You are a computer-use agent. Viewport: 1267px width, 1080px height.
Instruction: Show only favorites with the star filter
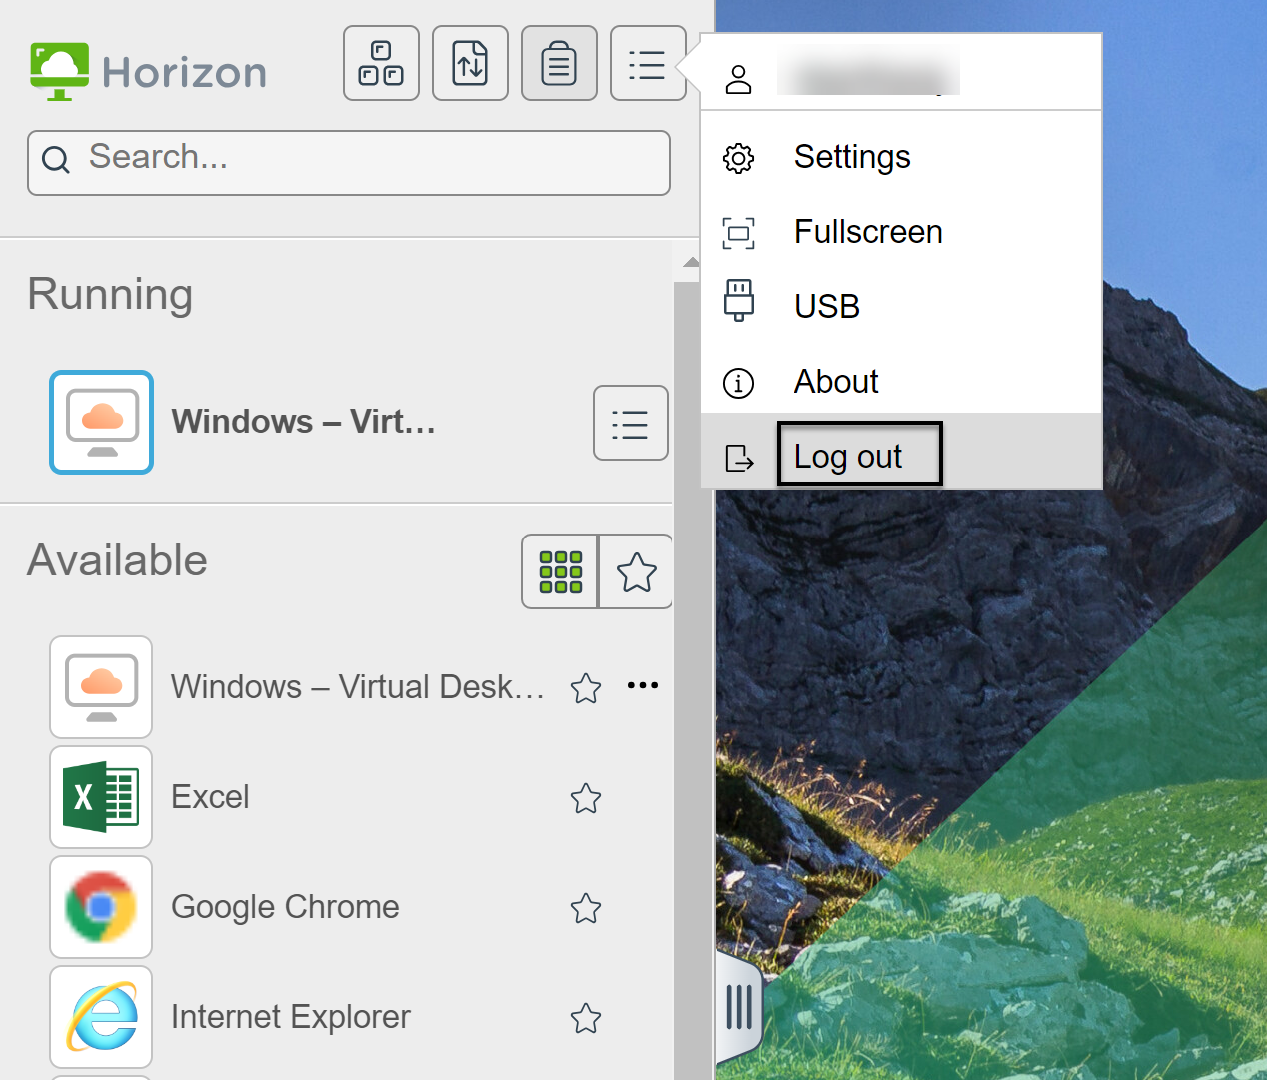pyautogui.click(x=636, y=572)
